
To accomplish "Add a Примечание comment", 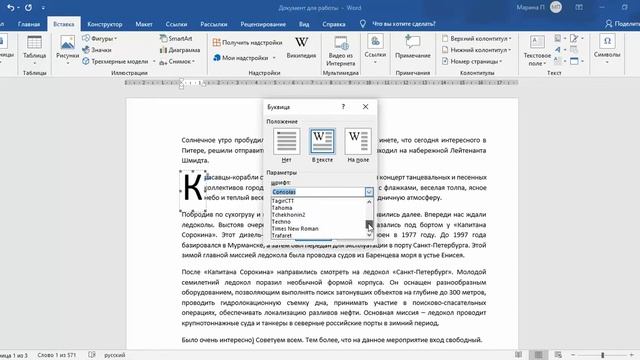I will (x=413, y=47).
